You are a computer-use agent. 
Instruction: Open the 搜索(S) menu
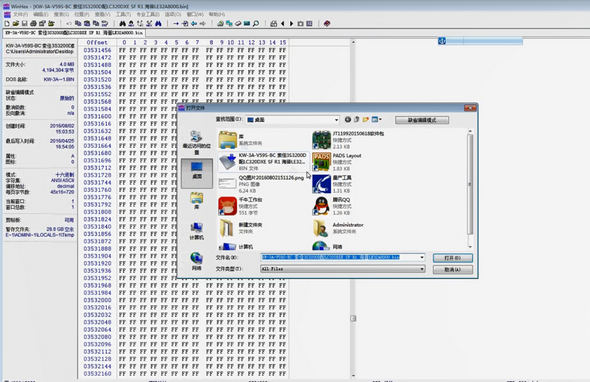[x=61, y=14]
